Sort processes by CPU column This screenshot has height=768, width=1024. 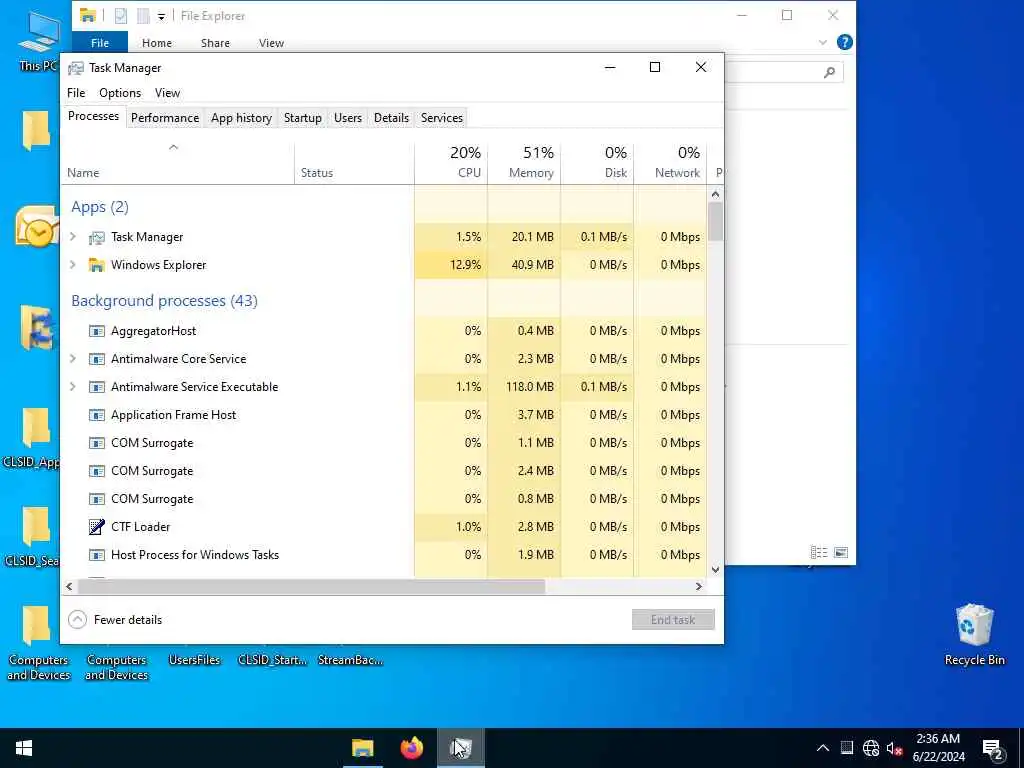click(451, 163)
